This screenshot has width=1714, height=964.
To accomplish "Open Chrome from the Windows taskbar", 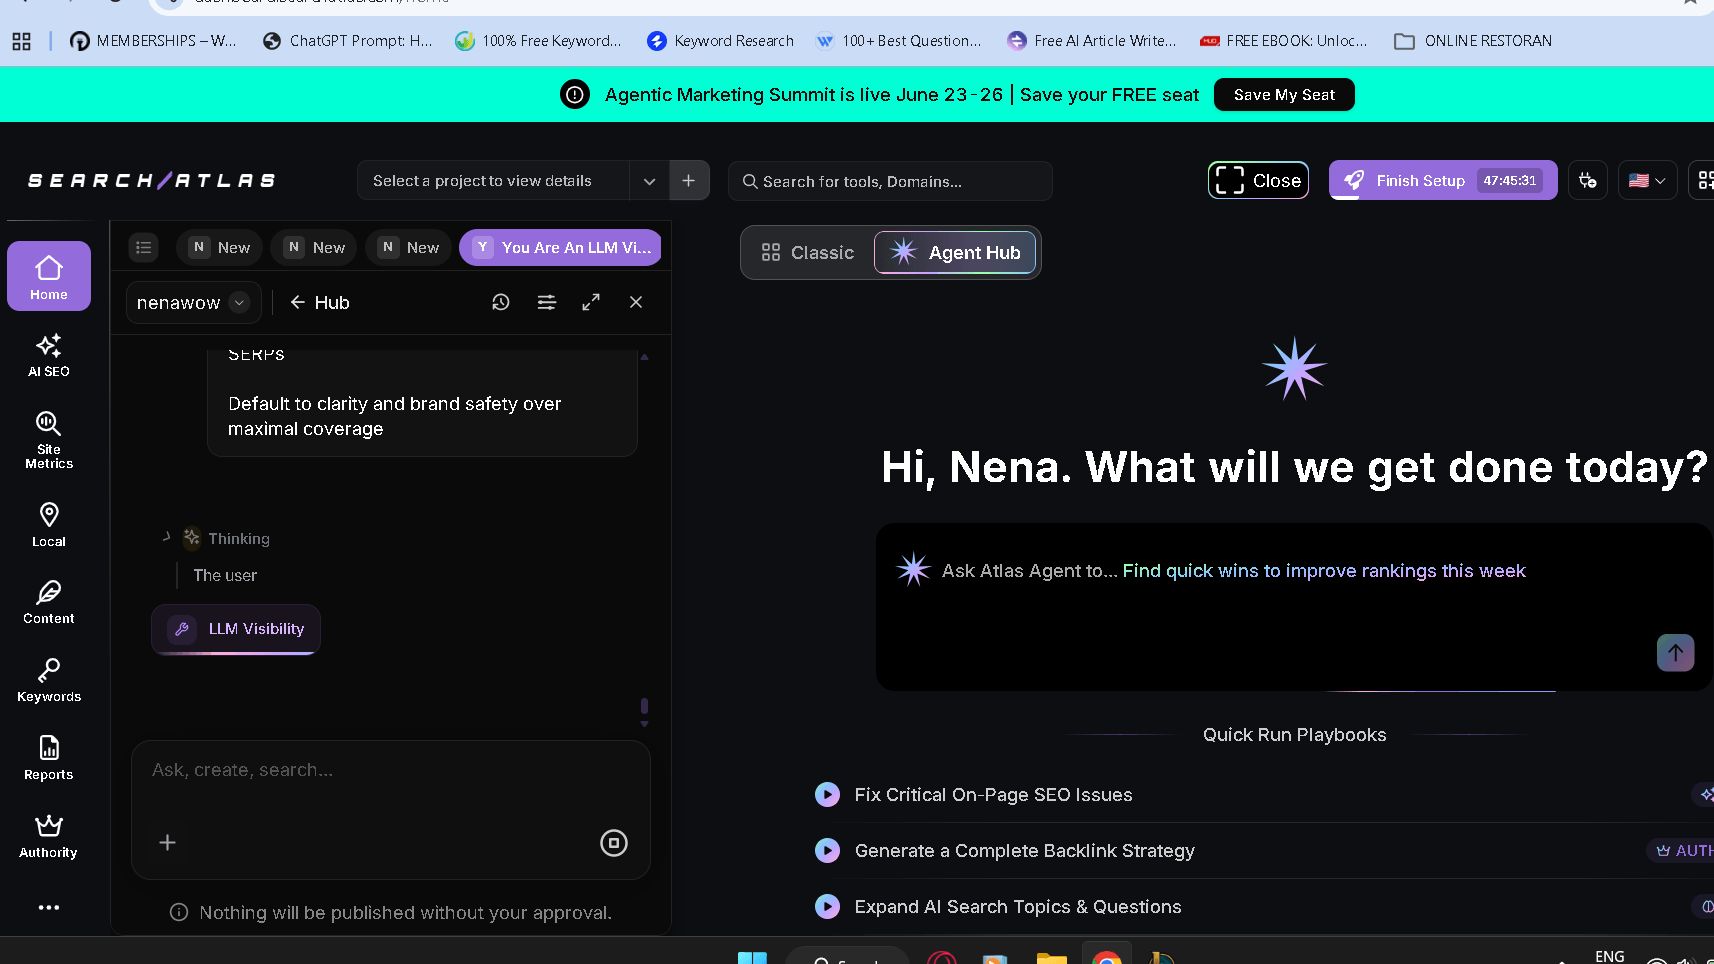I will [1106, 957].
